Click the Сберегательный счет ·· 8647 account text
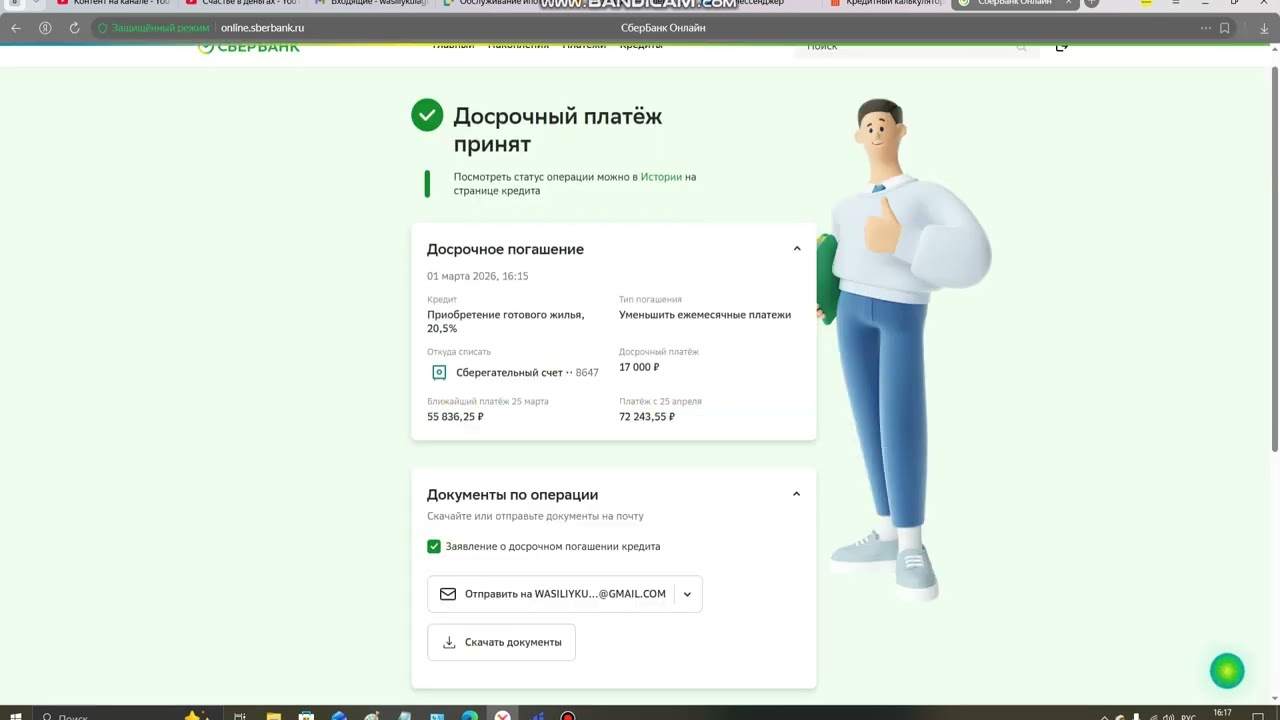This screenshot has width=1280, height=720. click(x=527, y=373)
